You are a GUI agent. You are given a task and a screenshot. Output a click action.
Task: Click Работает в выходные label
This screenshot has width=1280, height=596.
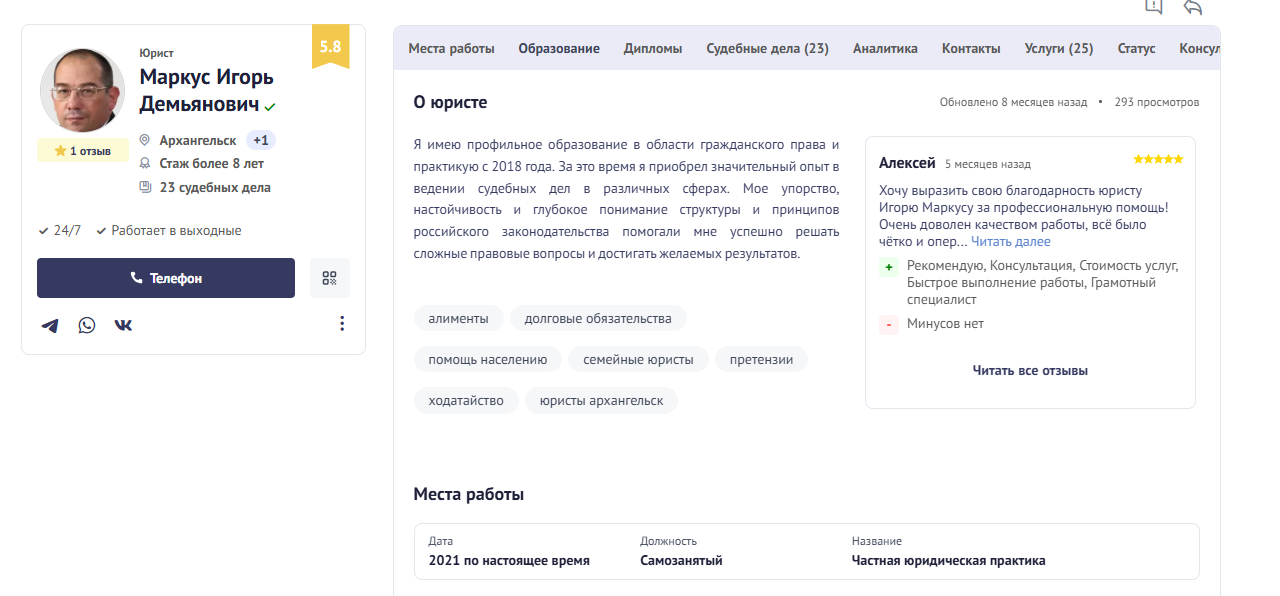[176, 230]
